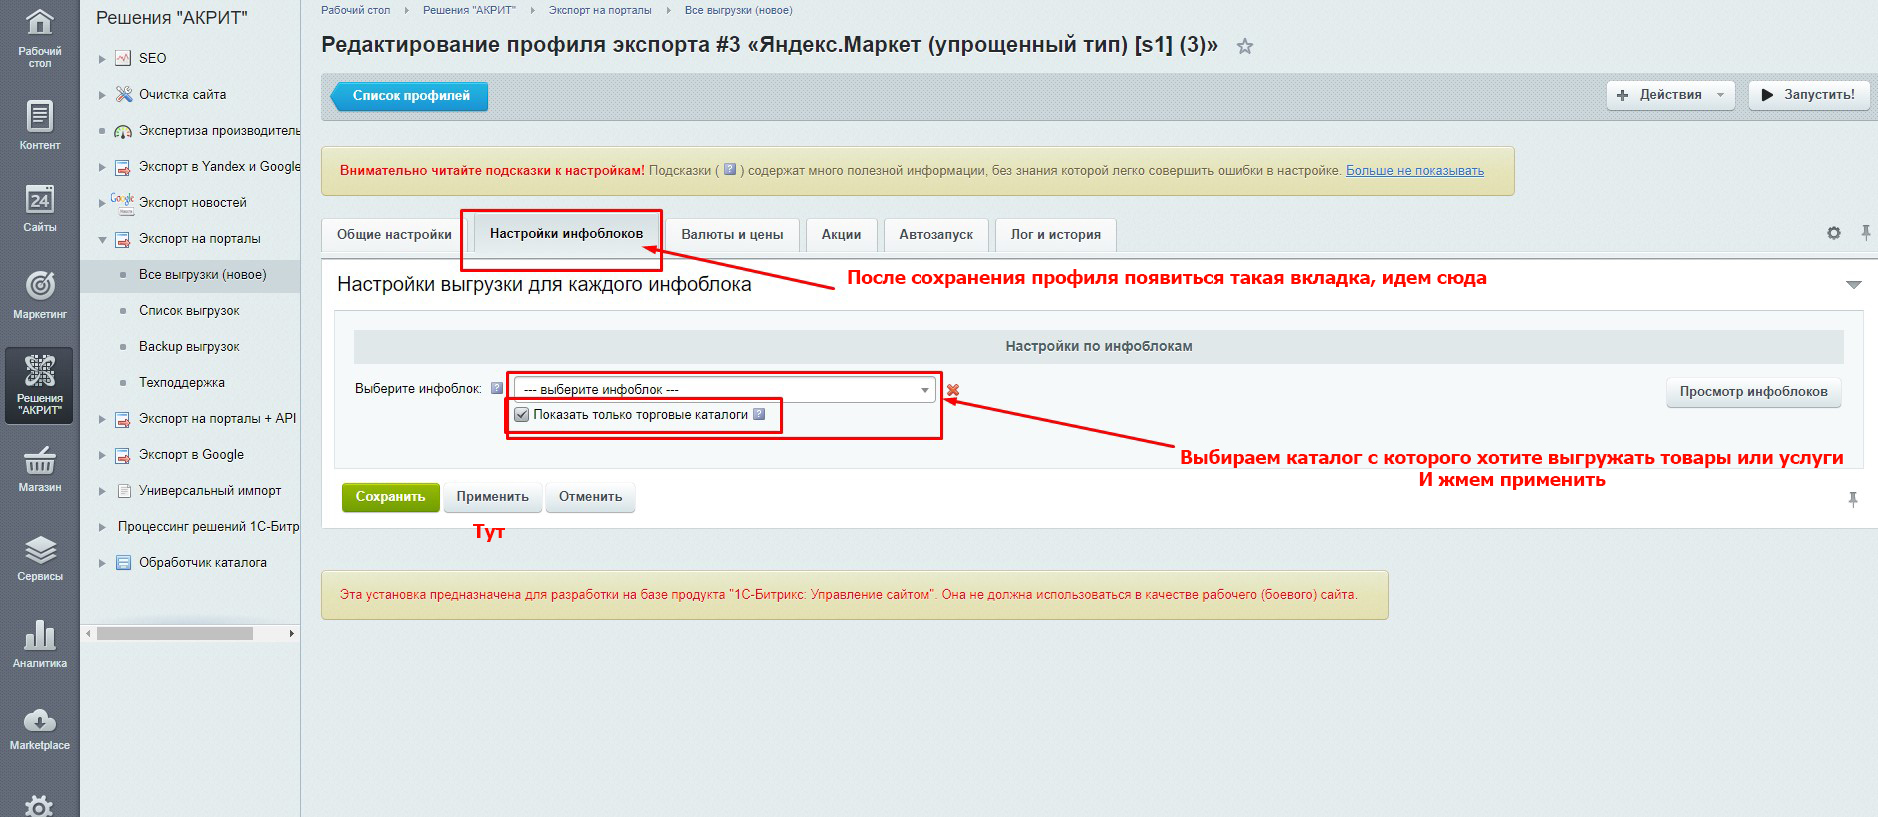
Task: Open tab settings gear icon
Action: click(x=1833, y=233)
